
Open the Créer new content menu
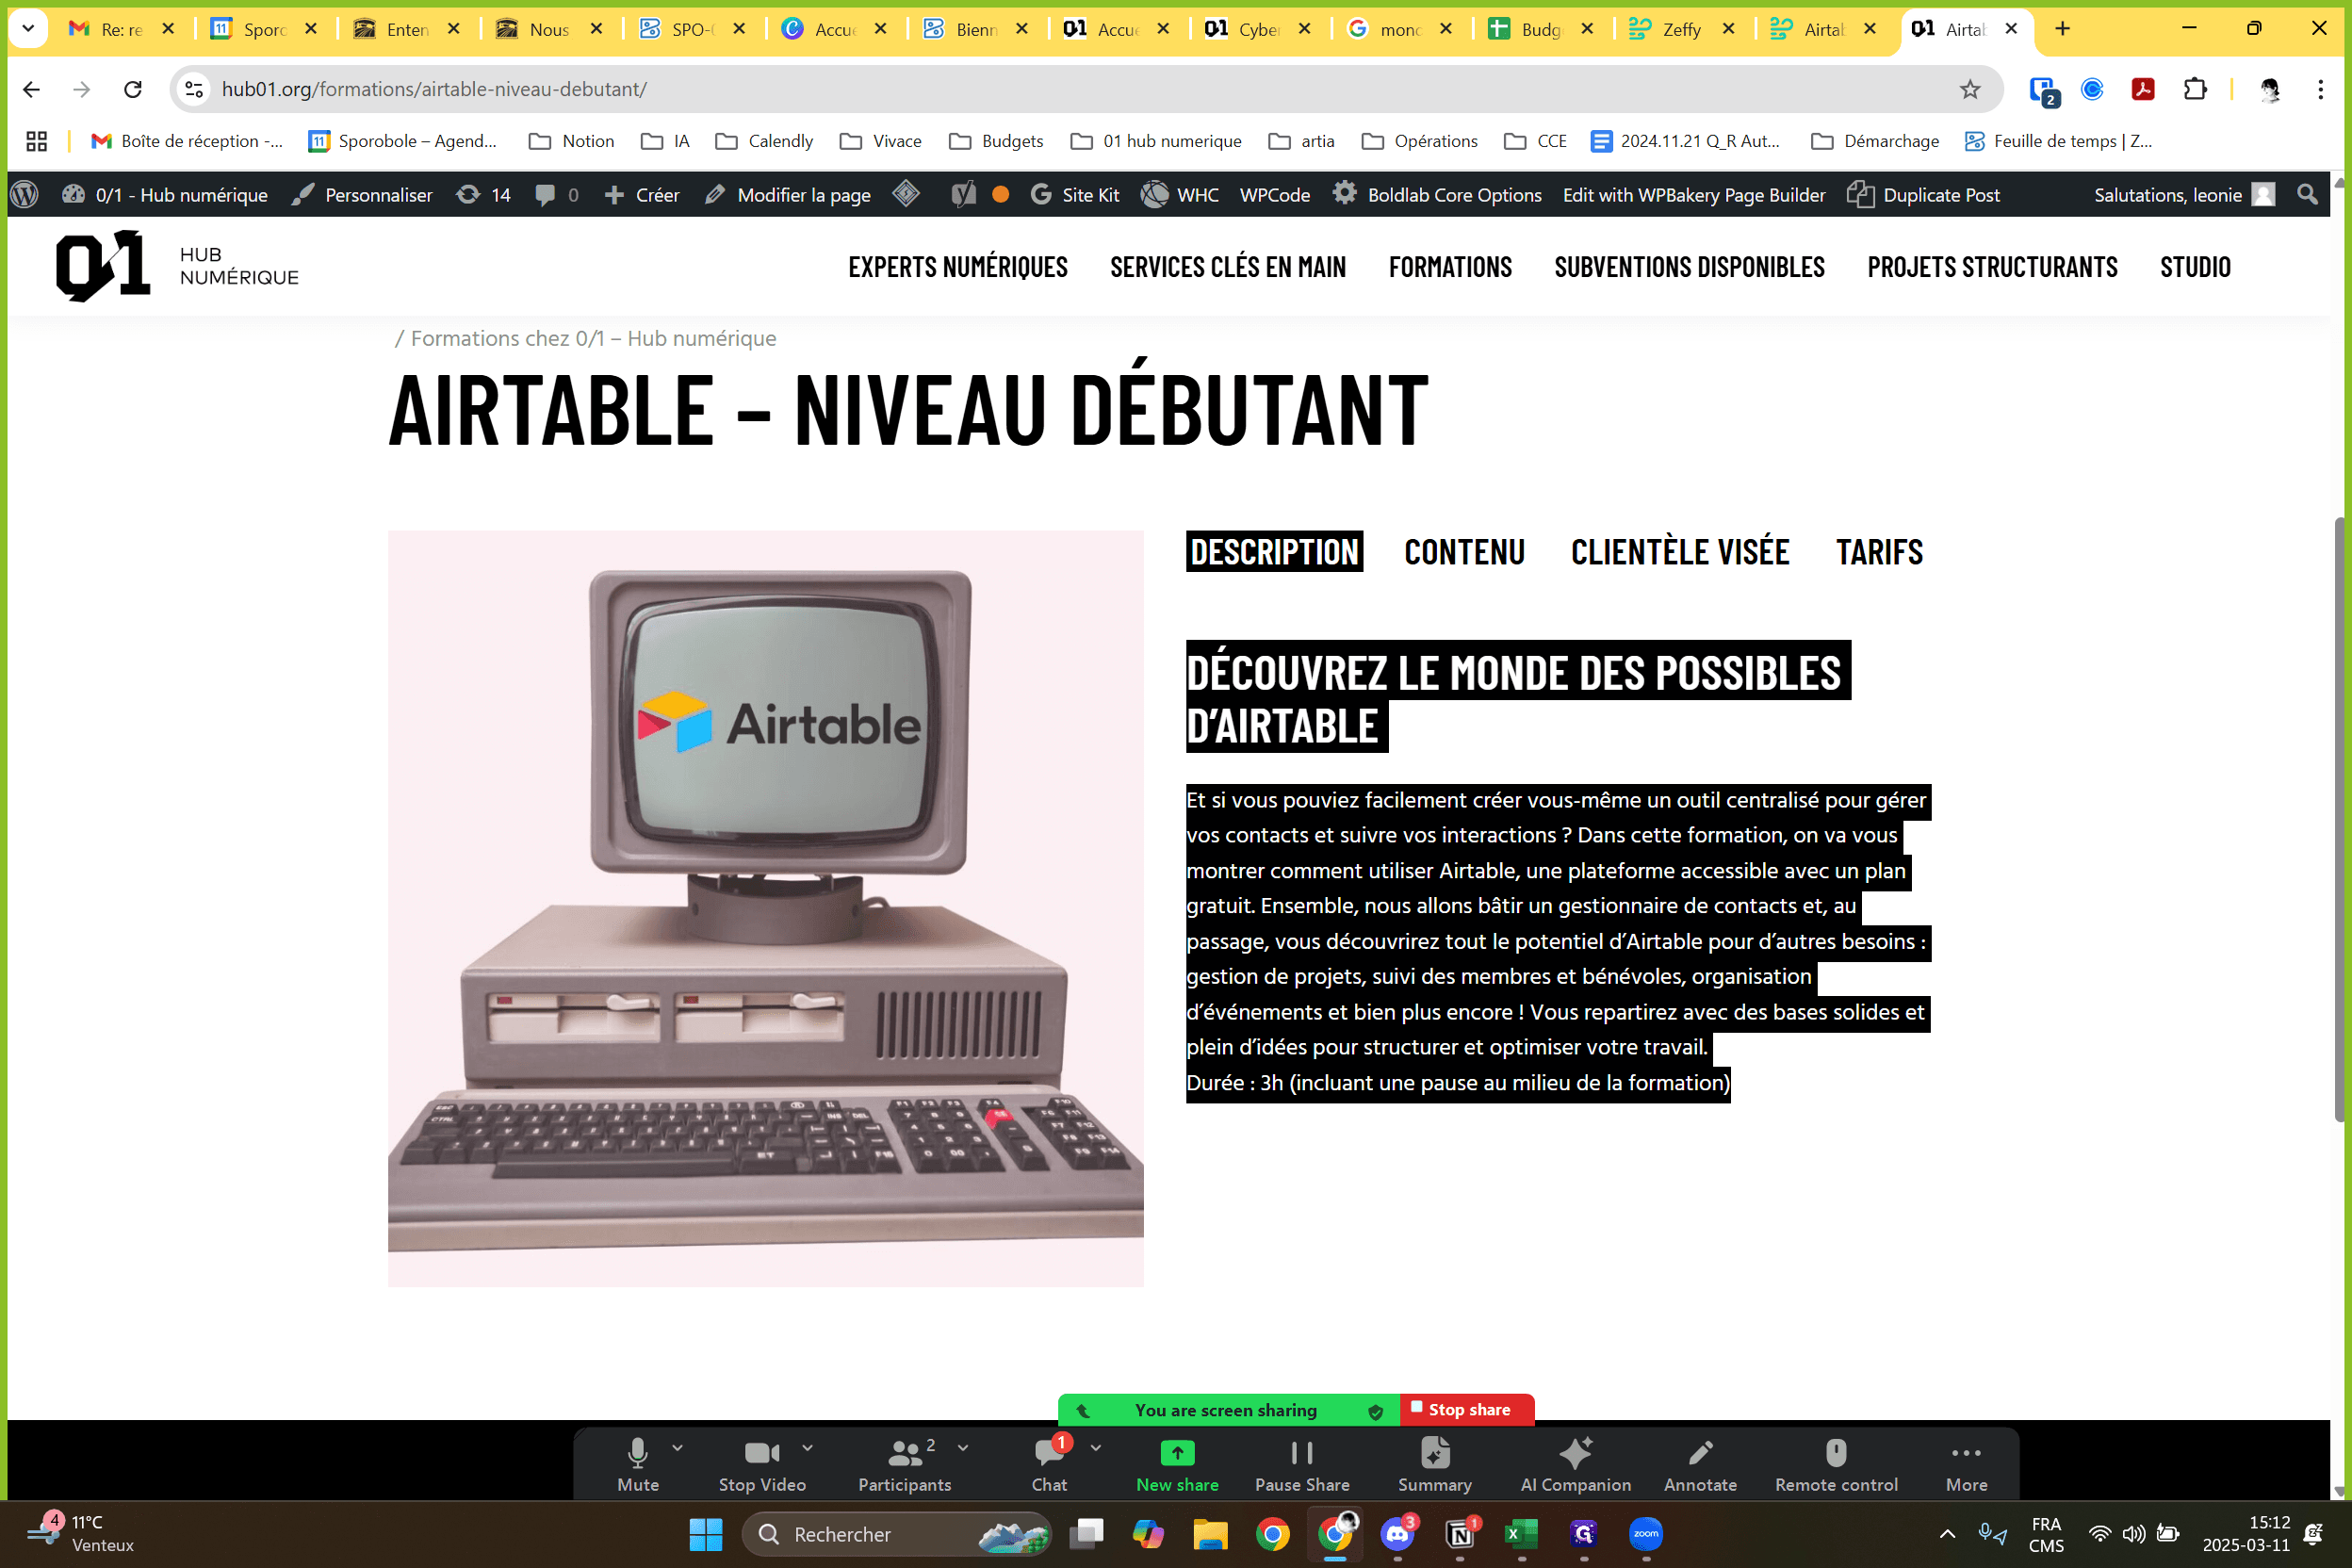pyautogui.click(x=642, y=195)
